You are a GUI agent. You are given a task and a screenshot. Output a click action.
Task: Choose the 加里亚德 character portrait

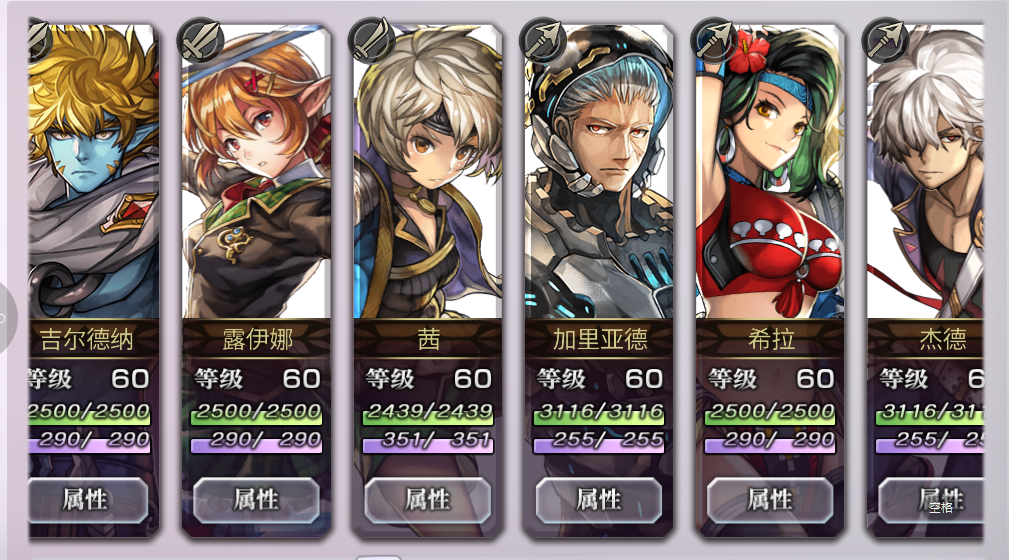(598, 172)
